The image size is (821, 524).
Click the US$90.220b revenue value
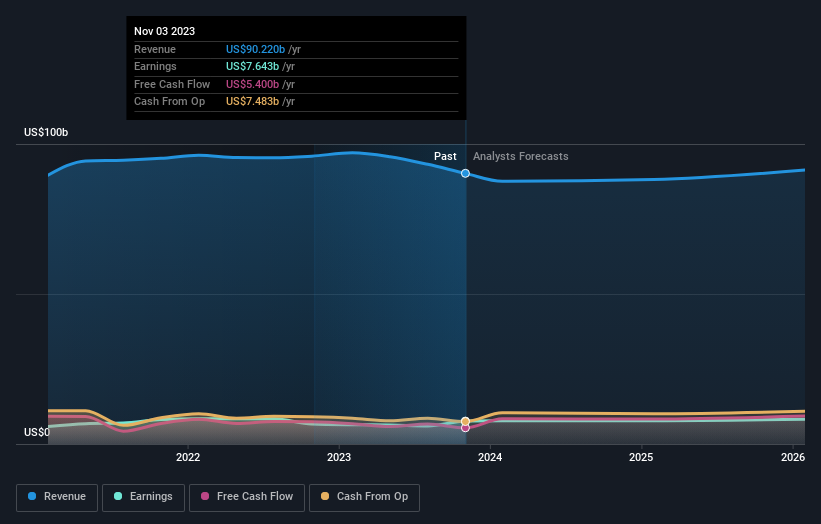click(256, 49)
